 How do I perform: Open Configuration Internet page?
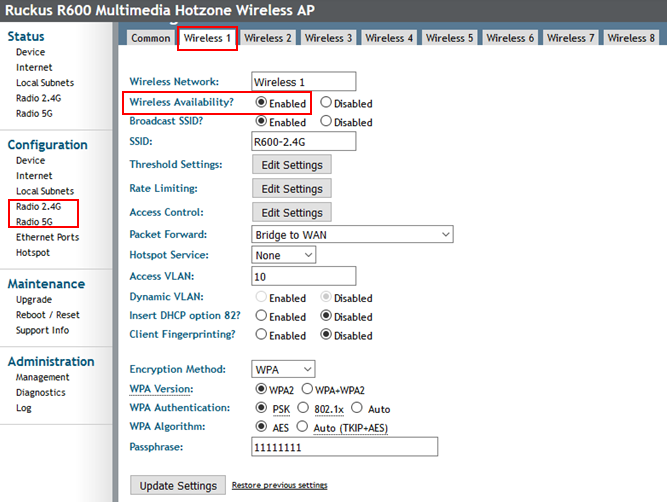[34, 176]
